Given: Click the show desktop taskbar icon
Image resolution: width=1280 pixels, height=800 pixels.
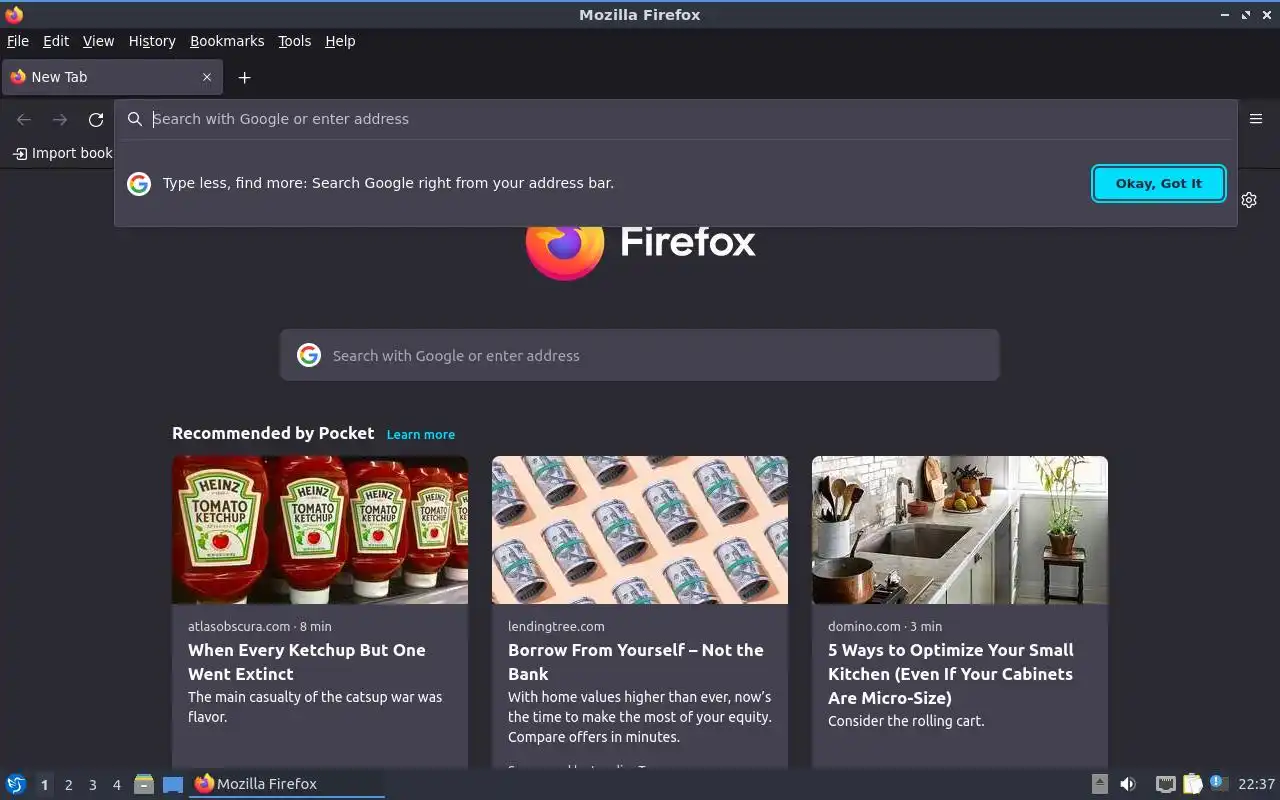Looking at the screenshot, I should 173,784.
